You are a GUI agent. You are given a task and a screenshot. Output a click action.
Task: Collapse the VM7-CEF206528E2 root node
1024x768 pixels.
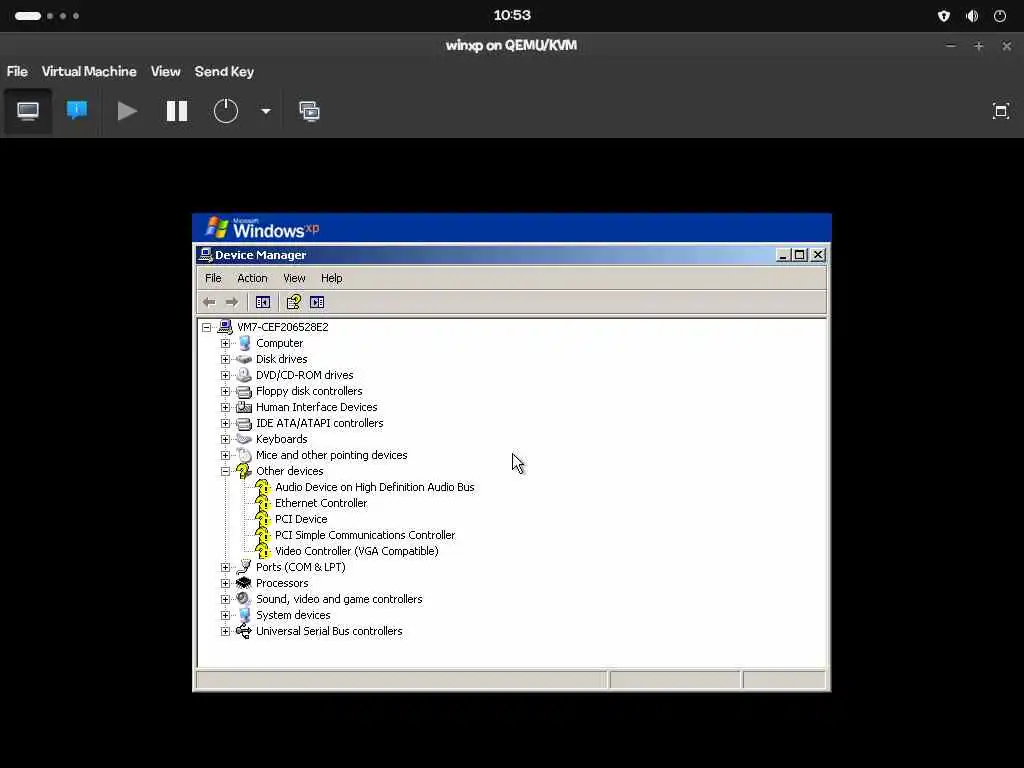click(206, 327)
